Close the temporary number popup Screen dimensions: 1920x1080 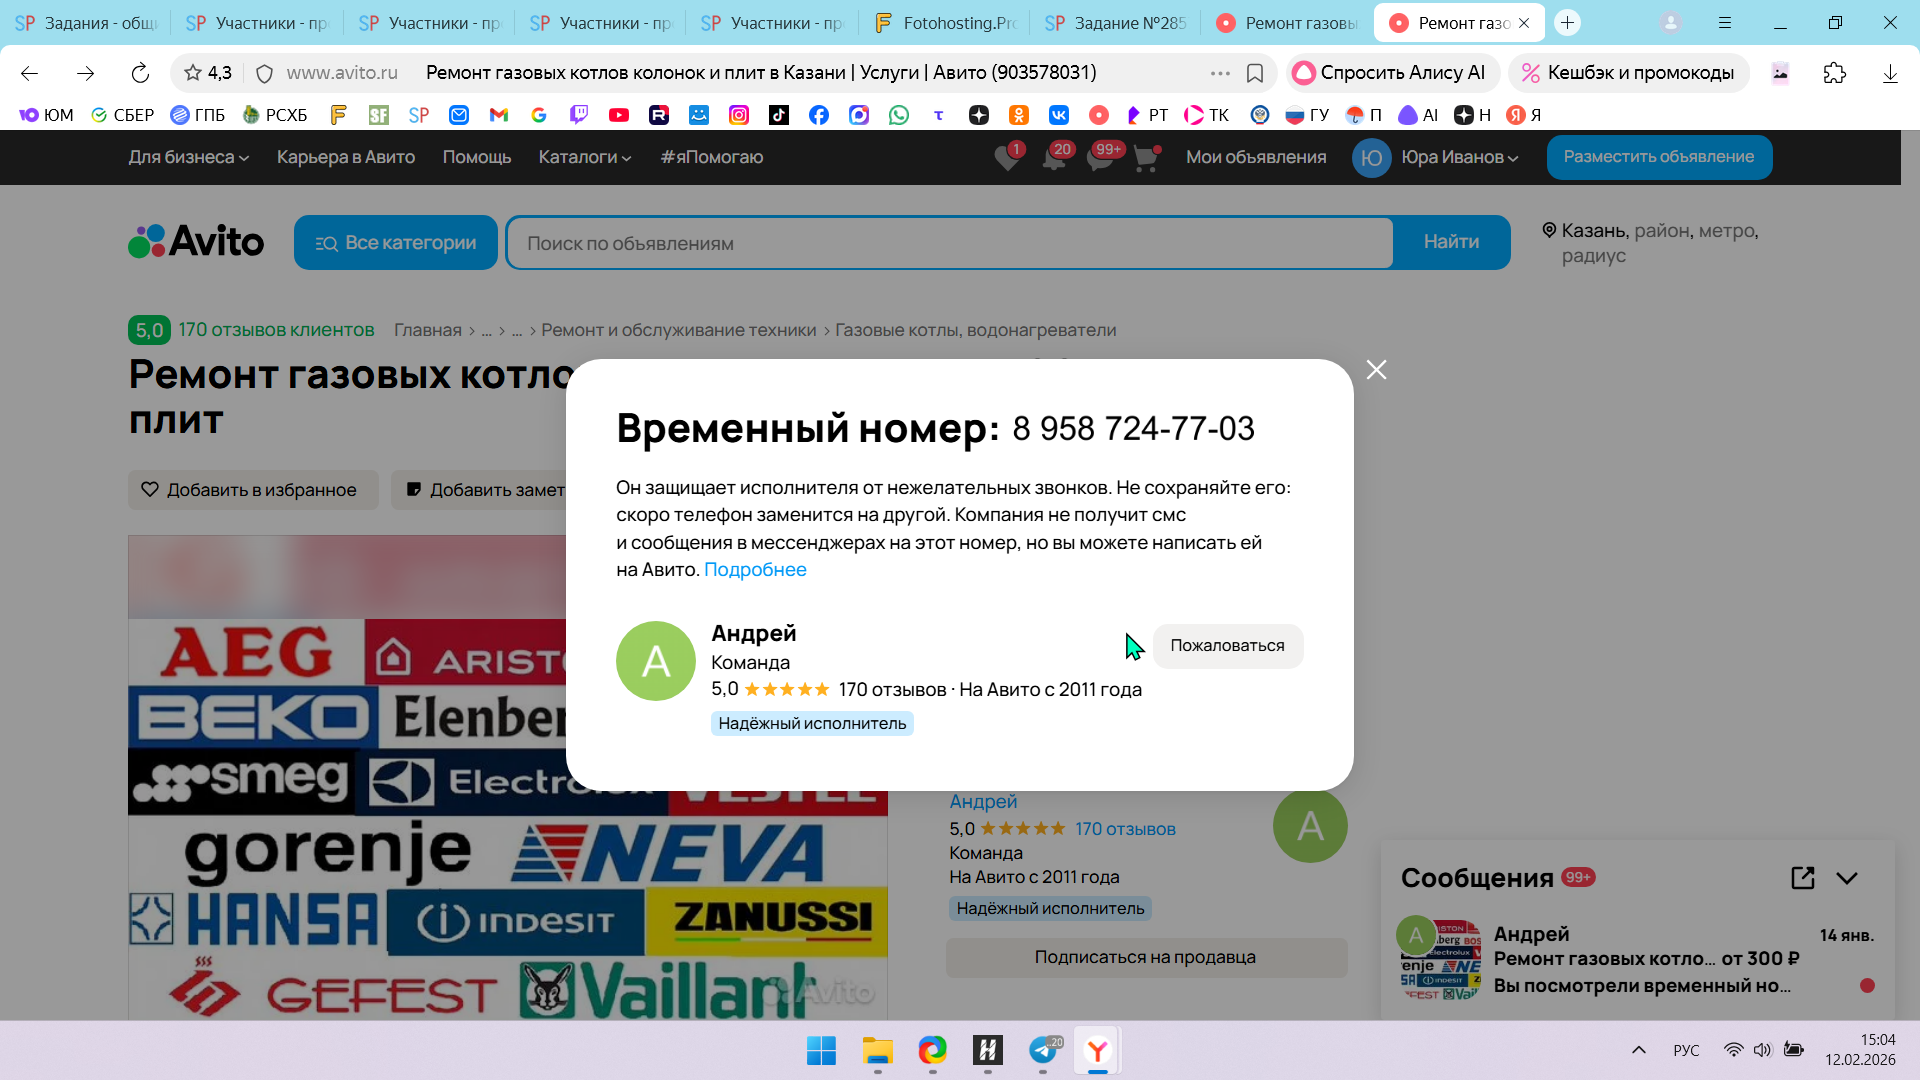[x=1376, y=370]
